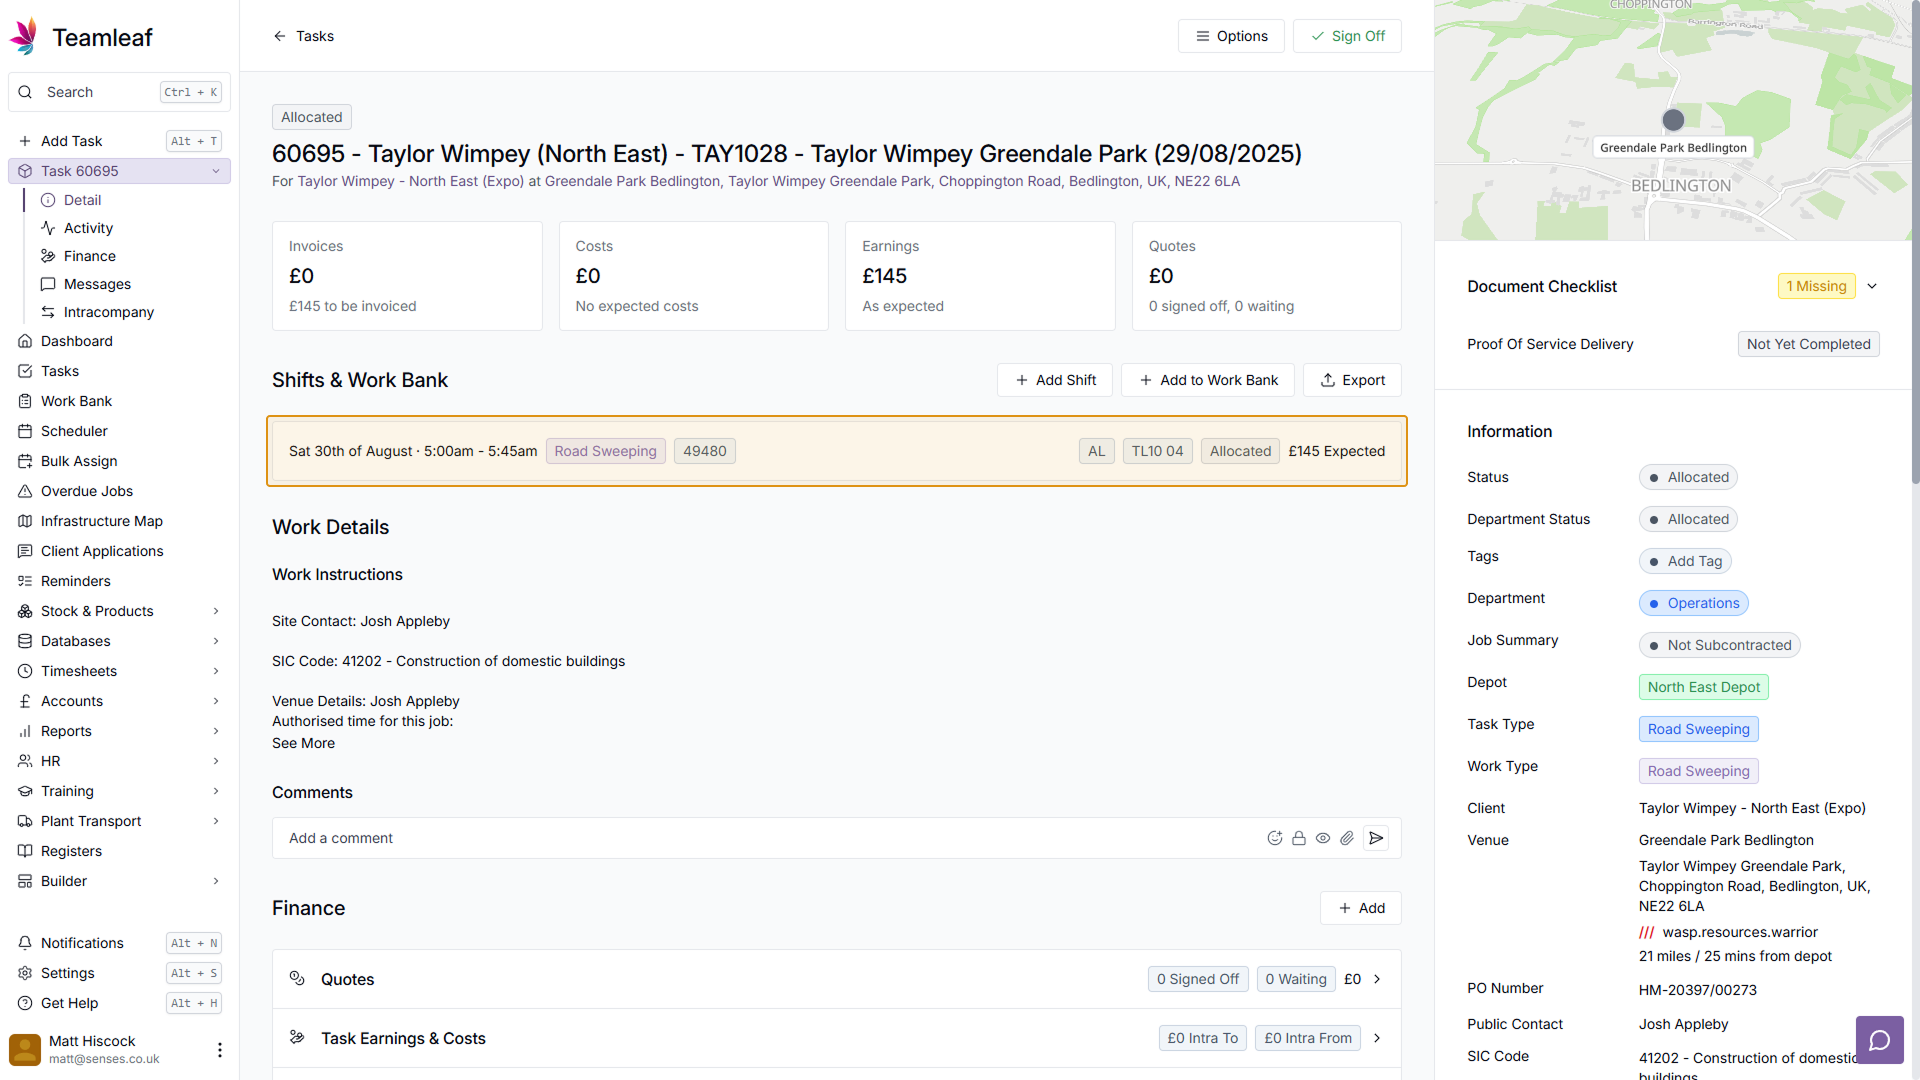This screenshot has width=1920, height=1080.
Task: Expand the Accounts chevron
Action: [216, 701]
